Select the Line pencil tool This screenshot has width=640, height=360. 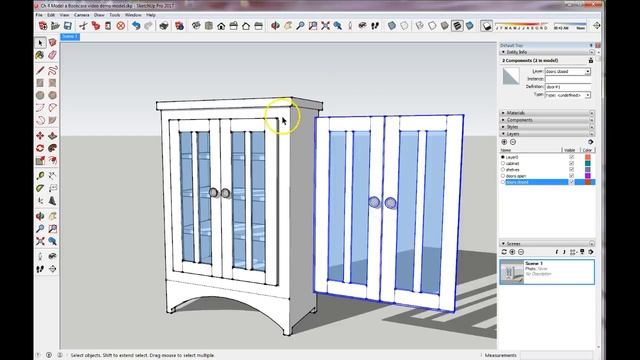[40, 70]
